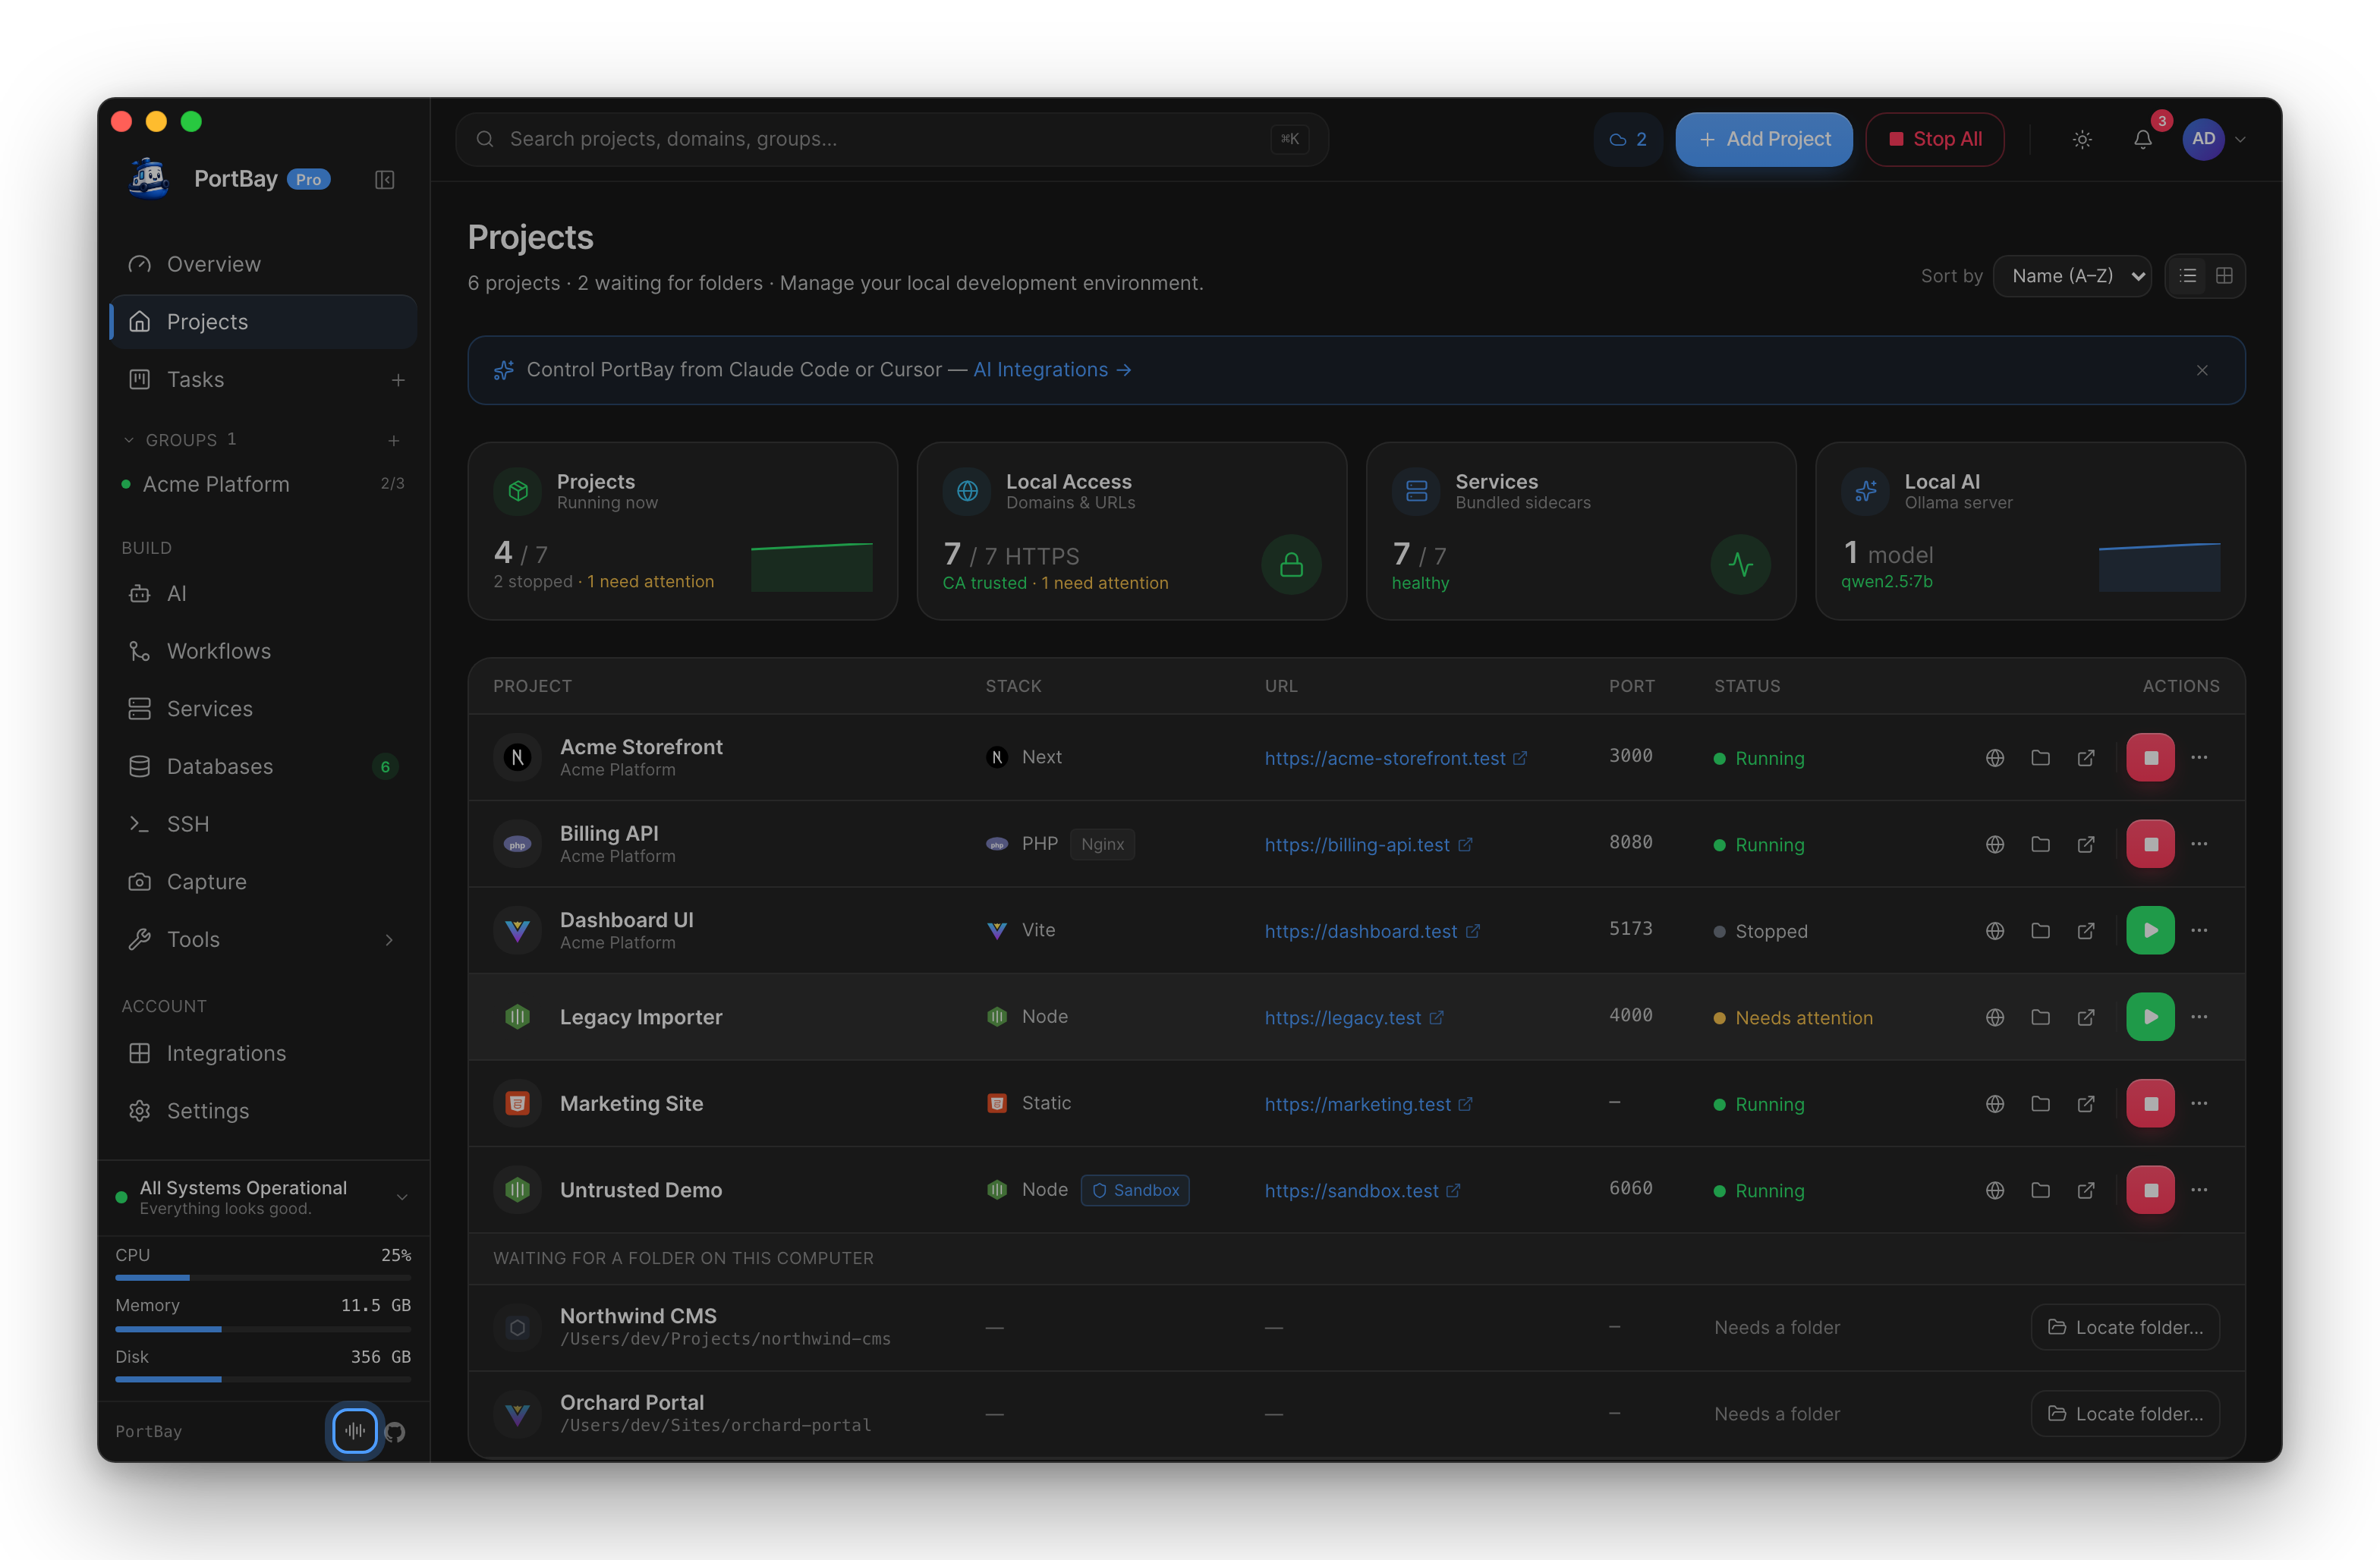Screen dimensions: 2380x1560
Task: Open Acme Platform group
Action: pyautogui.click(x=263, y=484)
